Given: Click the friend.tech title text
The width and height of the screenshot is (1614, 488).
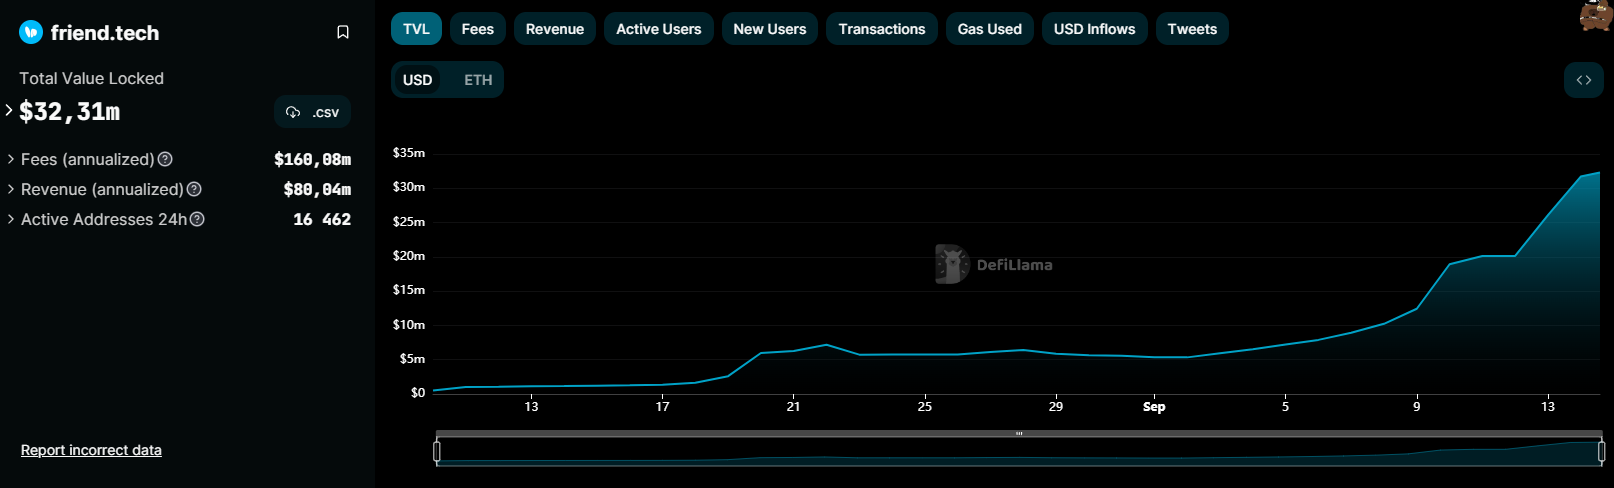Looking at the screenshot, I should [105, 33].
